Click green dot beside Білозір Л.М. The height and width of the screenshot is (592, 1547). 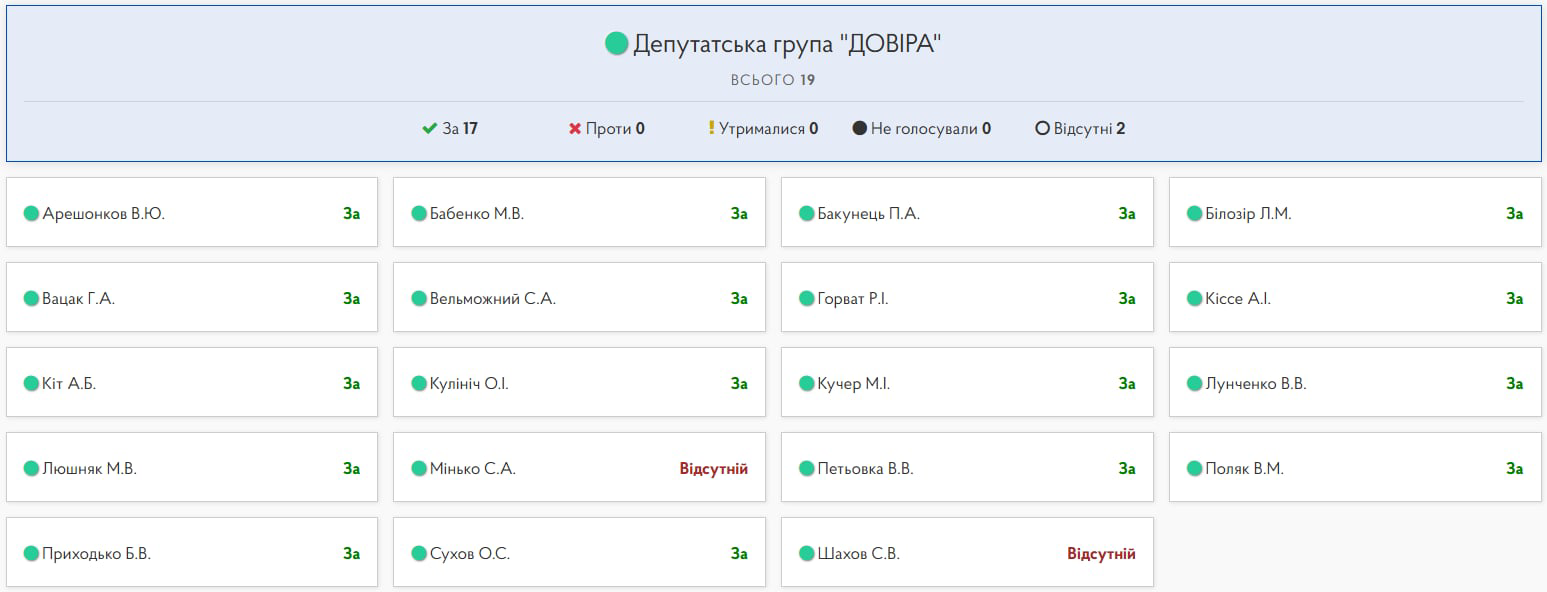pyautogui.click(x=1194, y=213)
